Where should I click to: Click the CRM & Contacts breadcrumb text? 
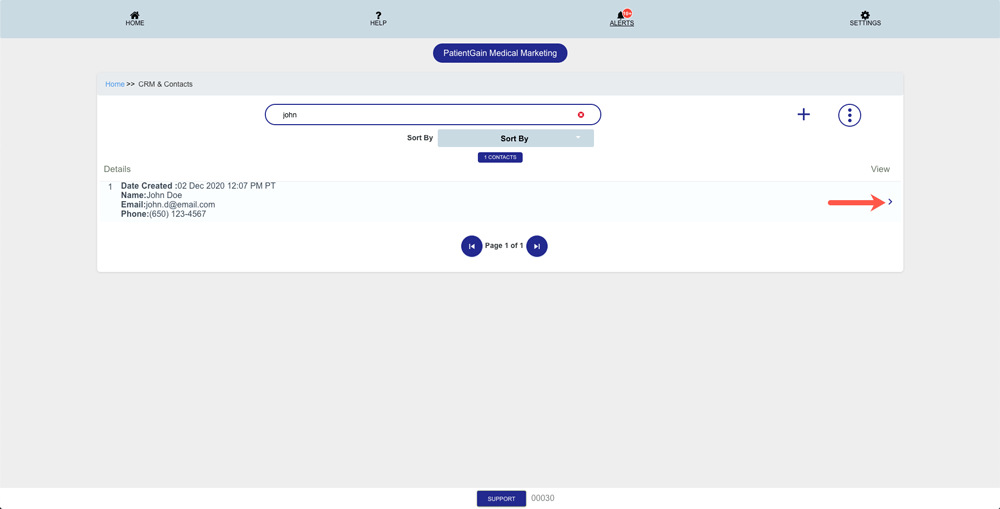tap(165, 84)
